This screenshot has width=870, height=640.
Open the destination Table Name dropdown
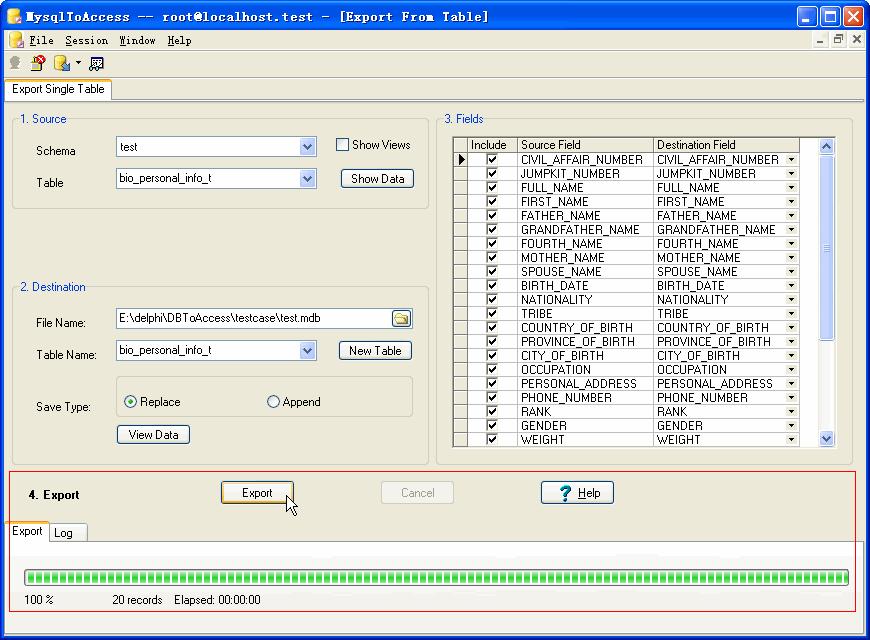pyautogui.click(x=307, y=351)
